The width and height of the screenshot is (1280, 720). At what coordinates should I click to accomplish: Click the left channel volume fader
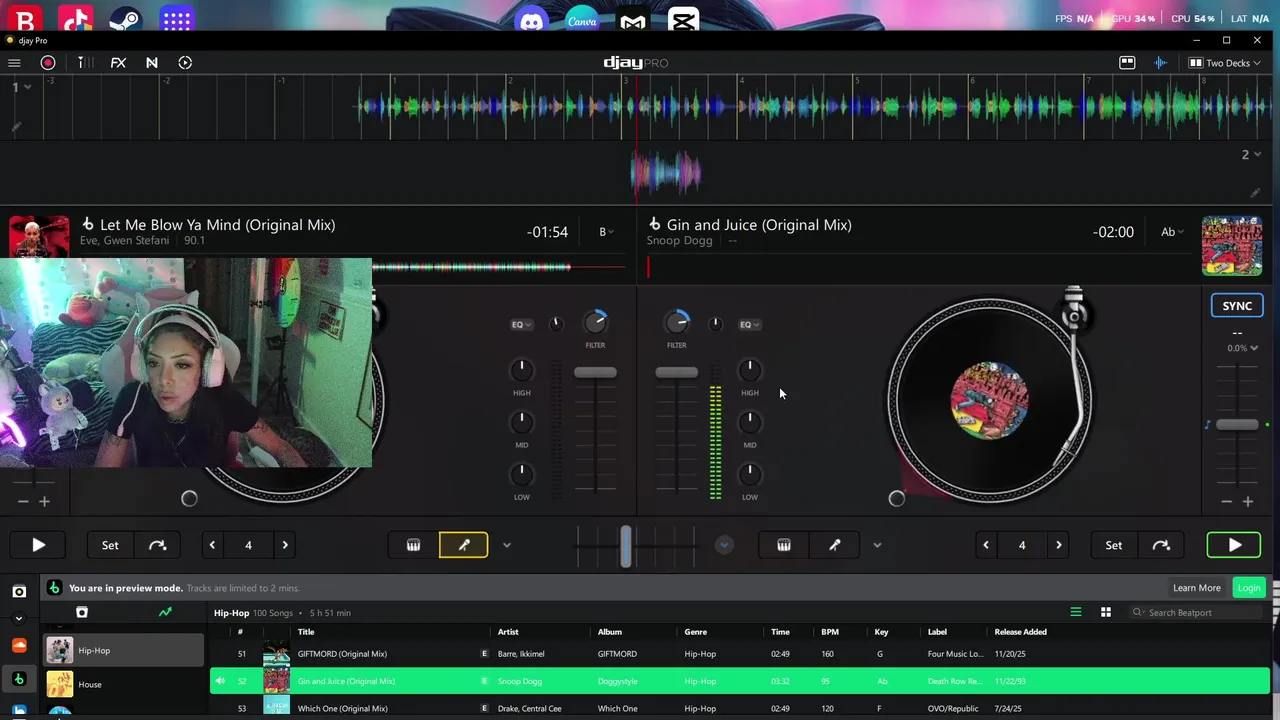[595, 372]
